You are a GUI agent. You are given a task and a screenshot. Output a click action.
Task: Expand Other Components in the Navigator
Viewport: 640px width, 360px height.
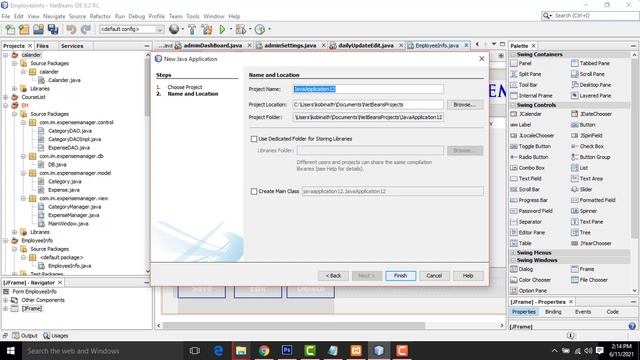[6, 300]
